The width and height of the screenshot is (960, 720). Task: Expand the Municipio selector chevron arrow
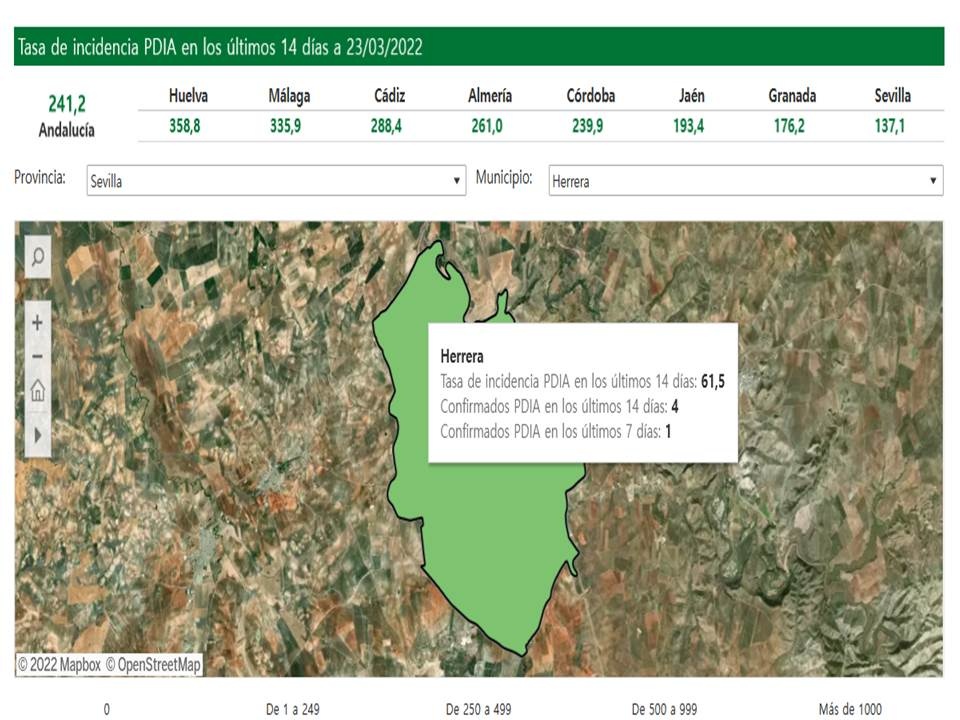932,181
